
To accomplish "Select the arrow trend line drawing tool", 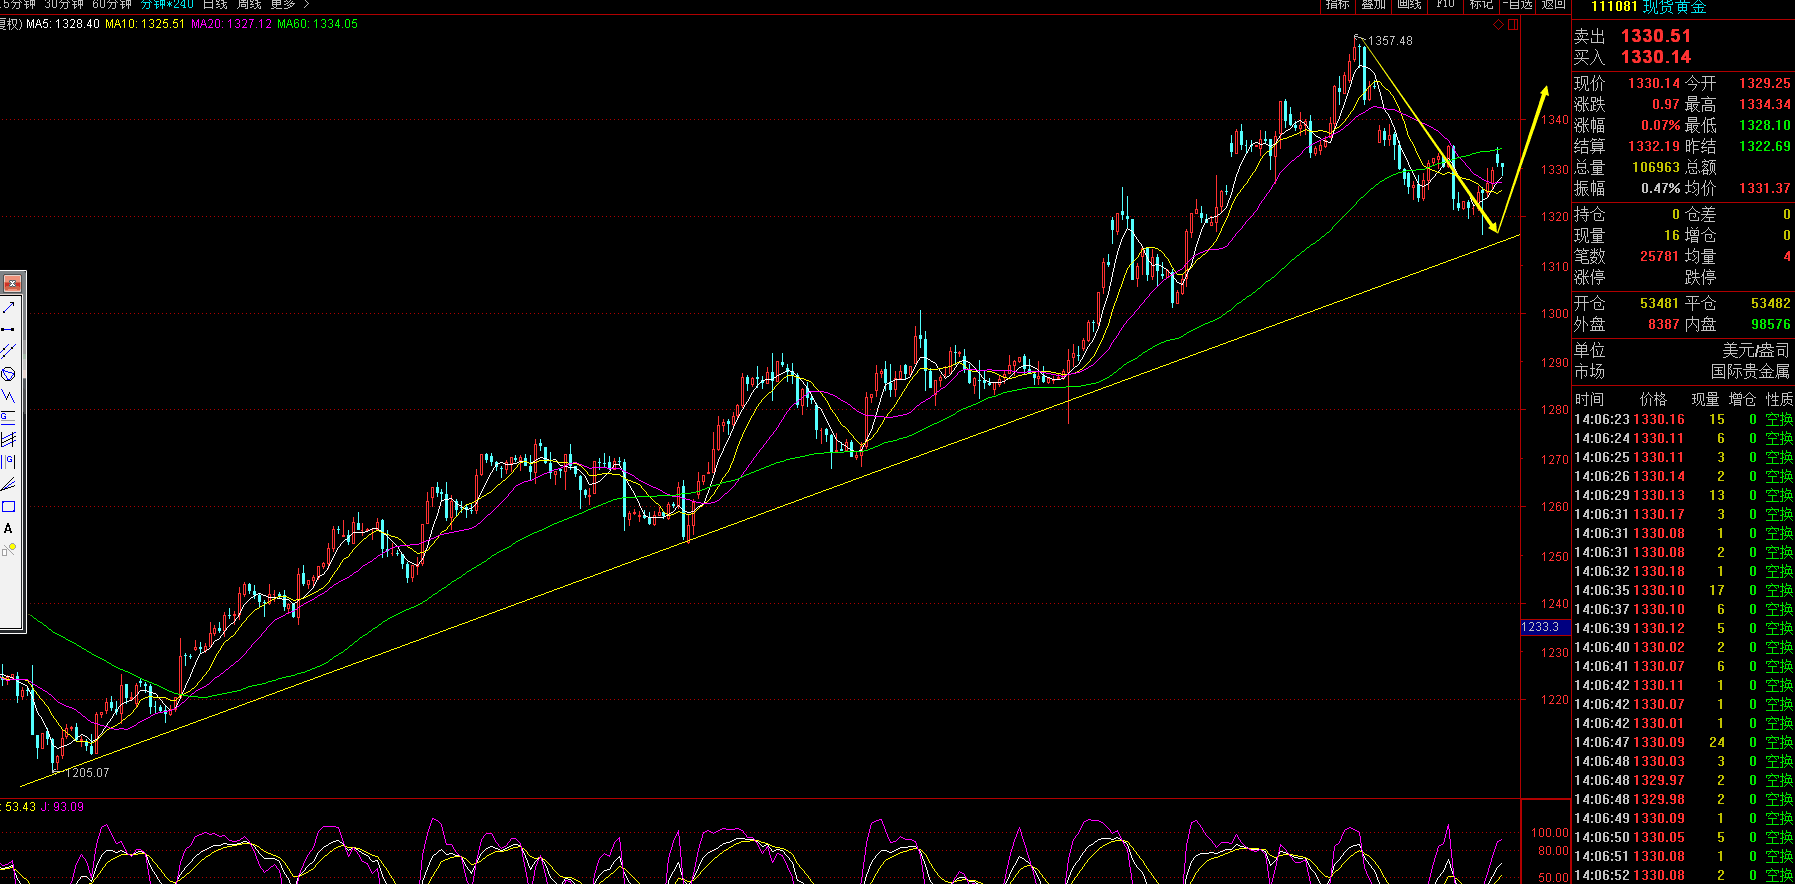I will [9, 307].
